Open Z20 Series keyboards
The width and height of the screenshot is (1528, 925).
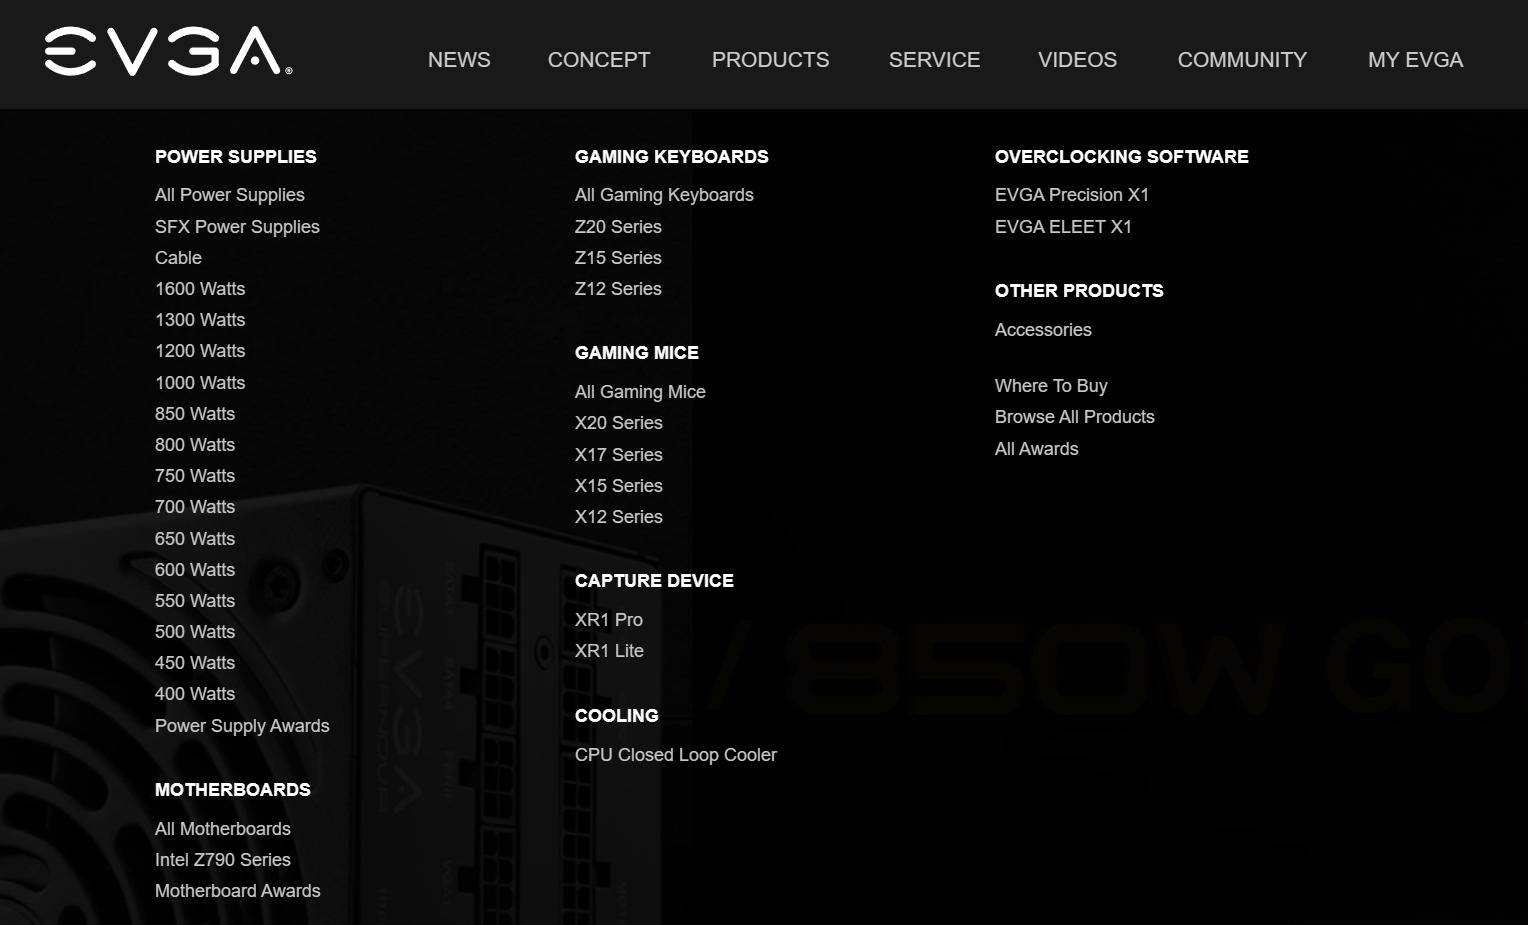pyautogui.click(x=618, y=227)
